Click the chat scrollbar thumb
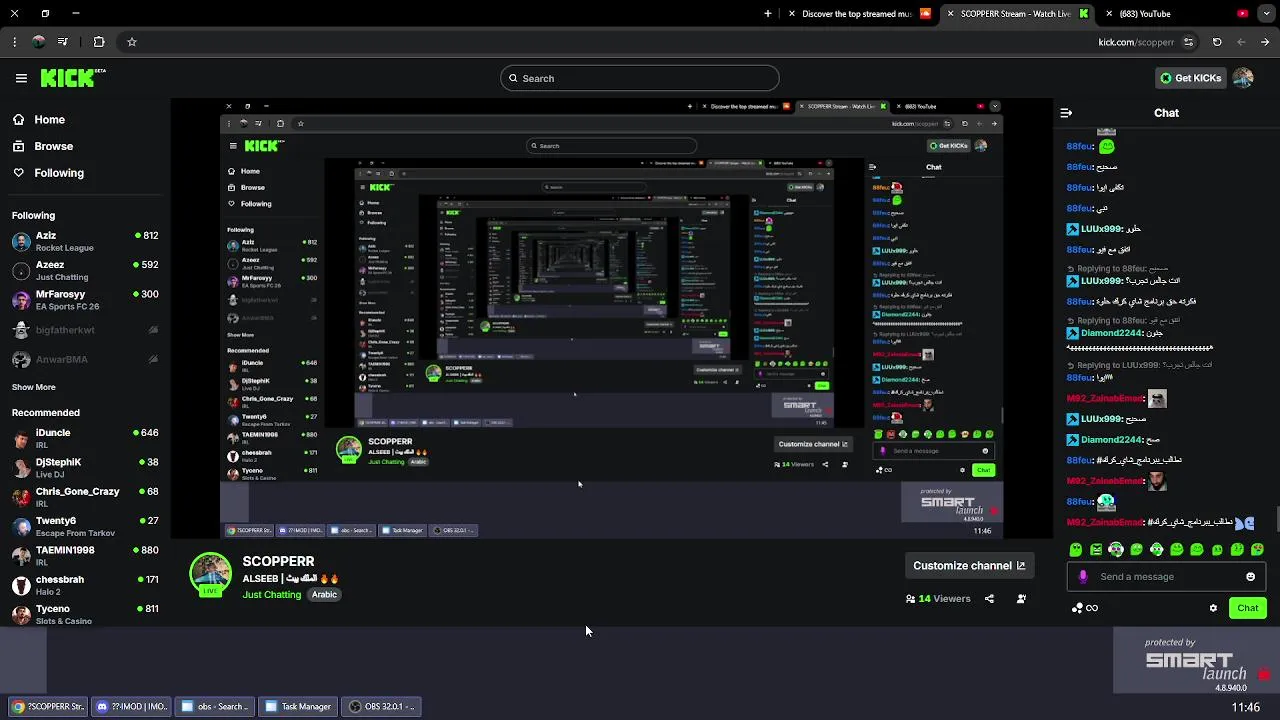 (x=1276, y=520)
